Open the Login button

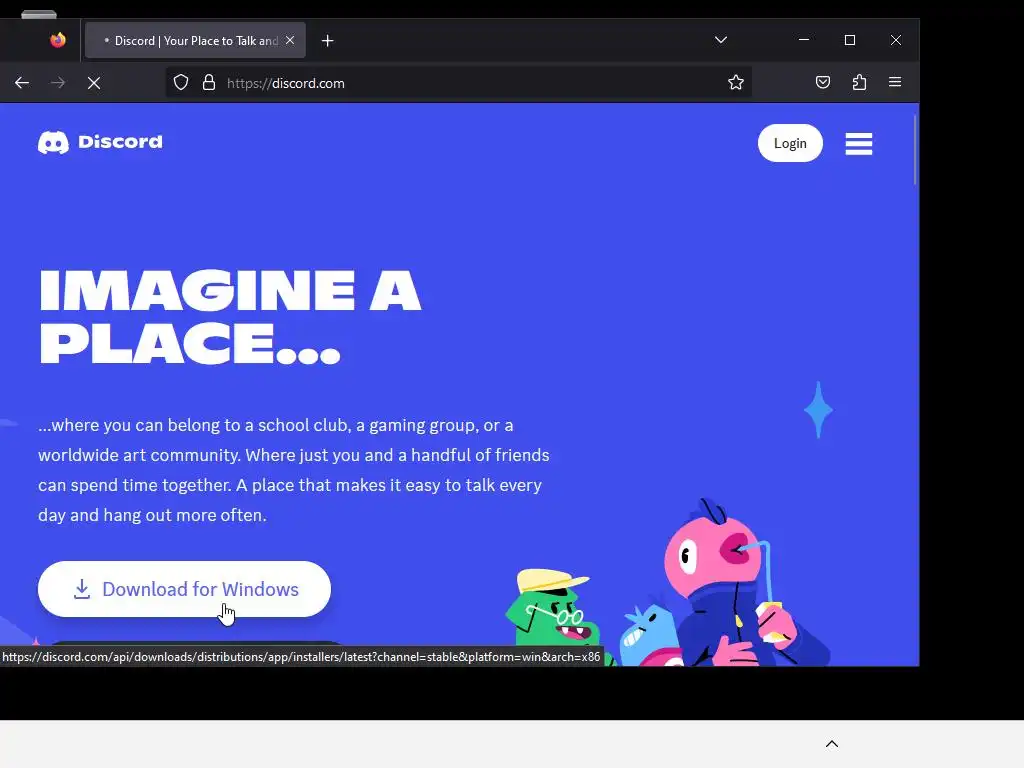(x=790, y=143)
